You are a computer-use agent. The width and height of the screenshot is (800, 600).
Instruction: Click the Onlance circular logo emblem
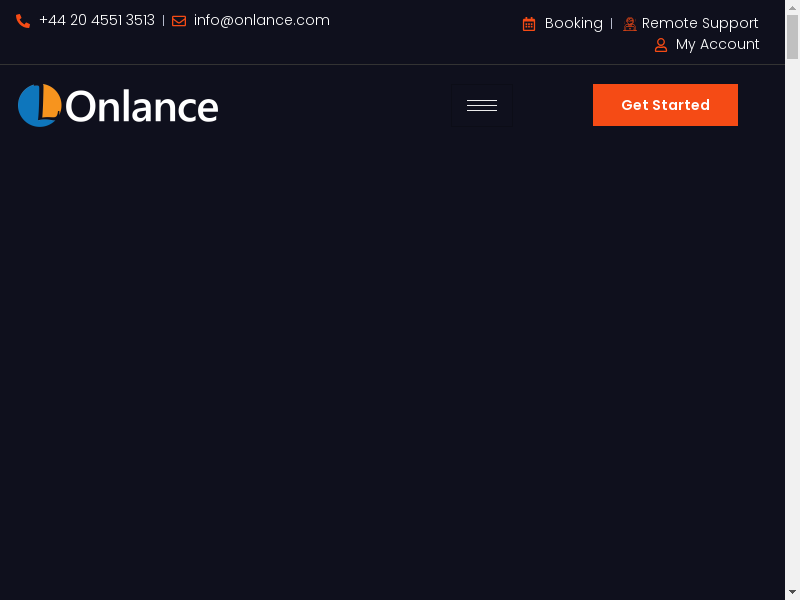pos(40,105)
